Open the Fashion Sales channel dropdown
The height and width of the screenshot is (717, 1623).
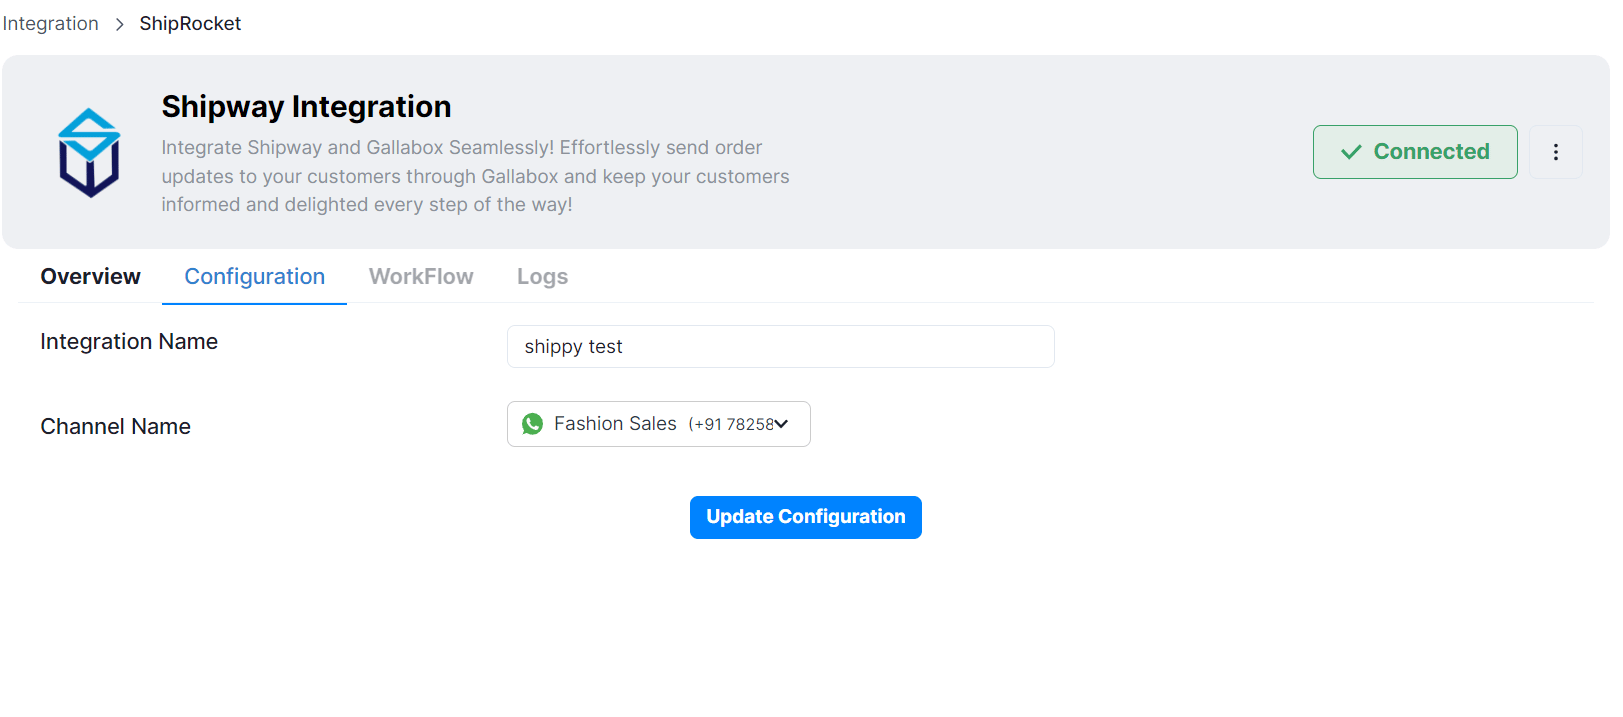point(659,424)
